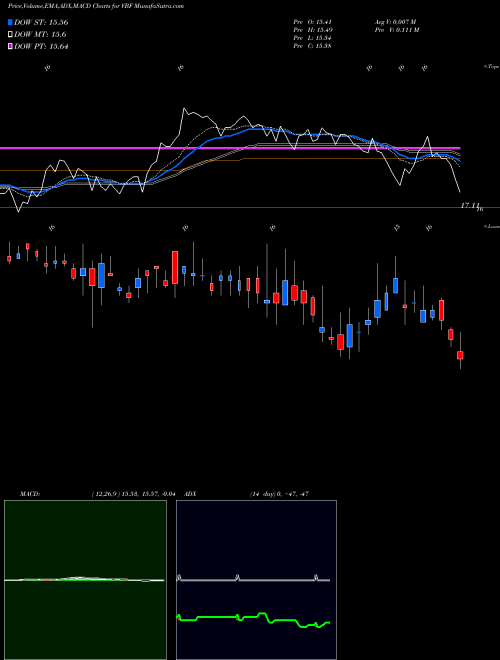Click the ADX '(14 day)' values text
The width and height of the screenshot is (500, 660).
pyautogui.click(x=279, y=494)
